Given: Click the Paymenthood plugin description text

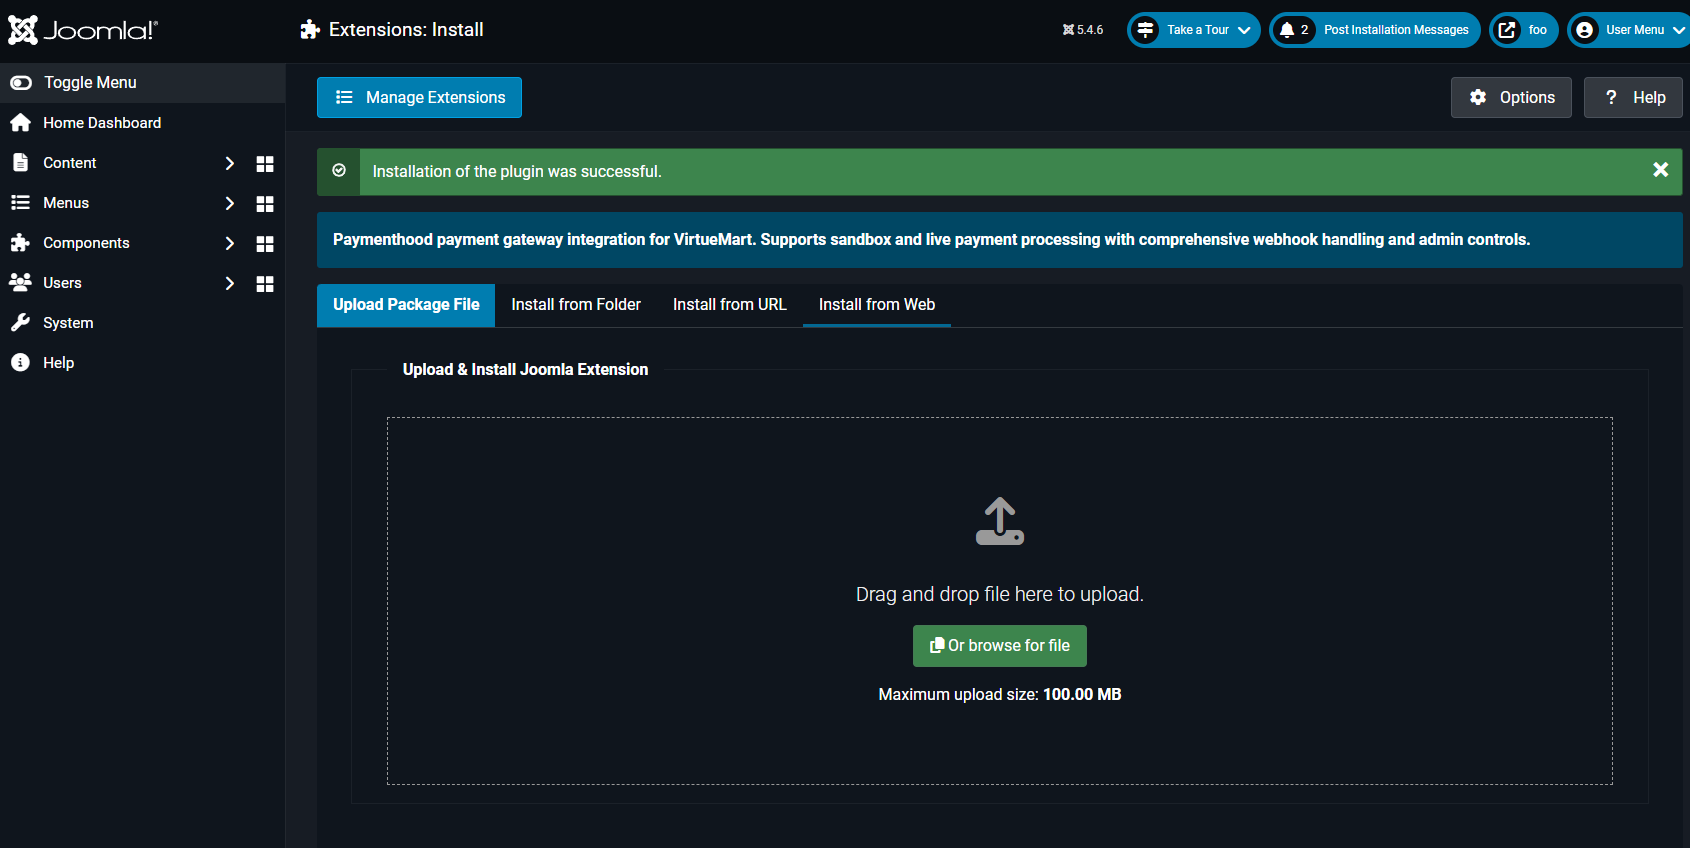Looking at the screenshot, I should (931, 240).
